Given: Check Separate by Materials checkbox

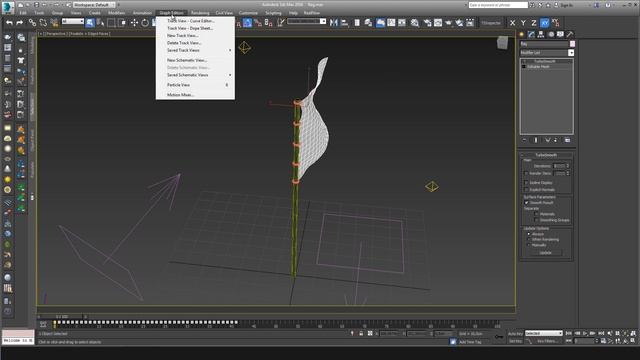Looking at the screenshot, I should point(536,214).
